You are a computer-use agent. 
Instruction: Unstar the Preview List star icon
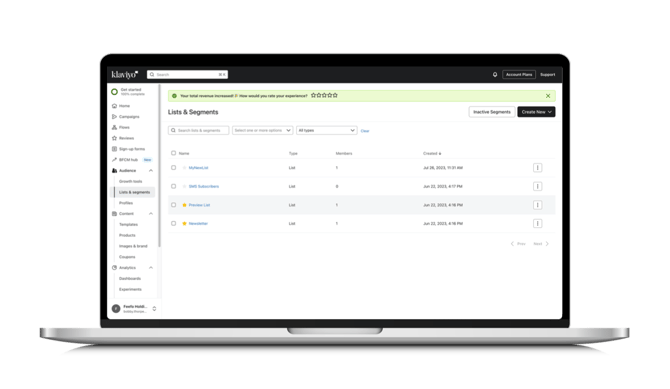coord(185,205)
